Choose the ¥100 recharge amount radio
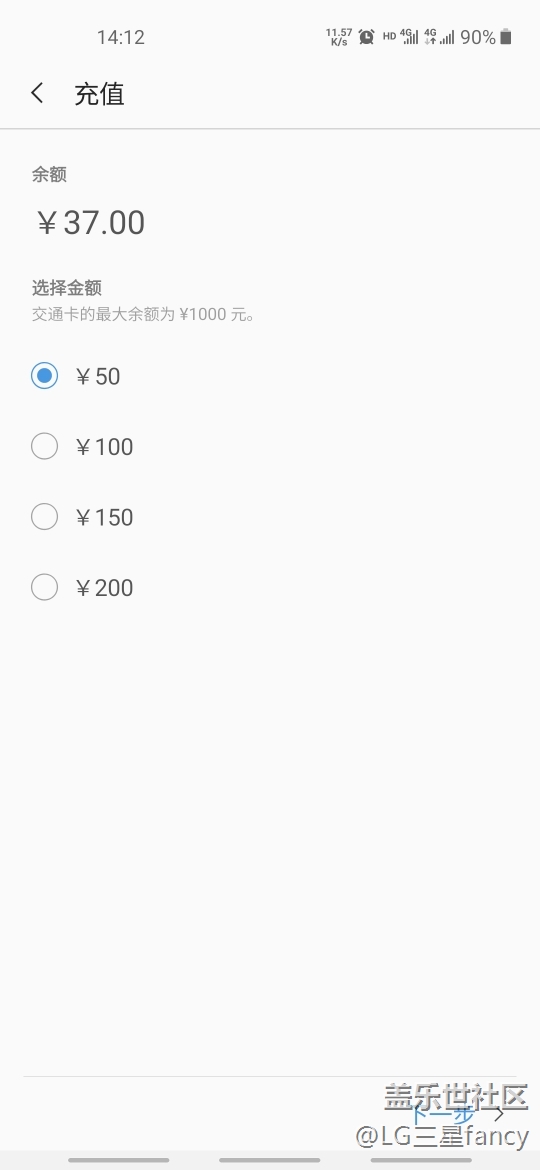The image size is (540, 1170). point(44,446)
